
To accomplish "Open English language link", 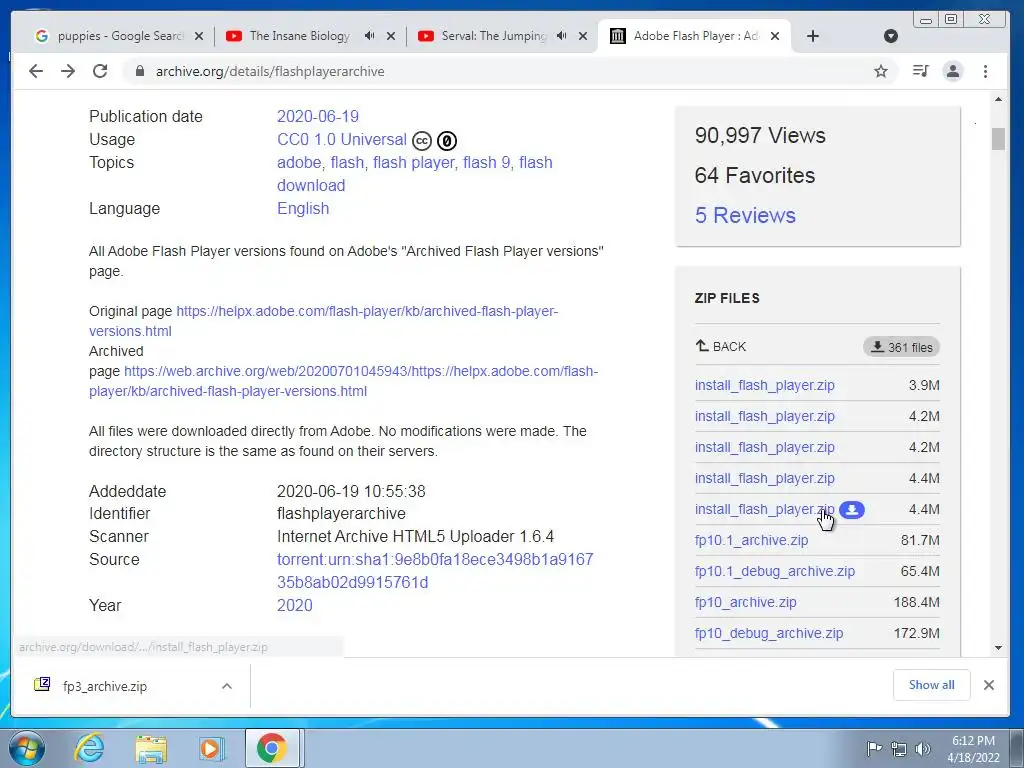I will [x=303, y=208].
